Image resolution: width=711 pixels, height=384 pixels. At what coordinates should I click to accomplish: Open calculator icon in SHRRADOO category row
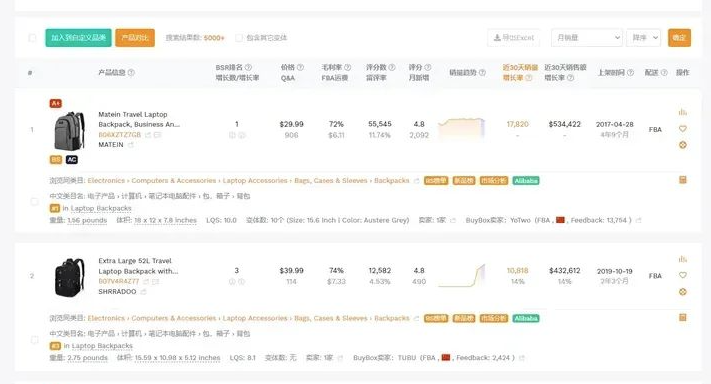coord(682,317)
